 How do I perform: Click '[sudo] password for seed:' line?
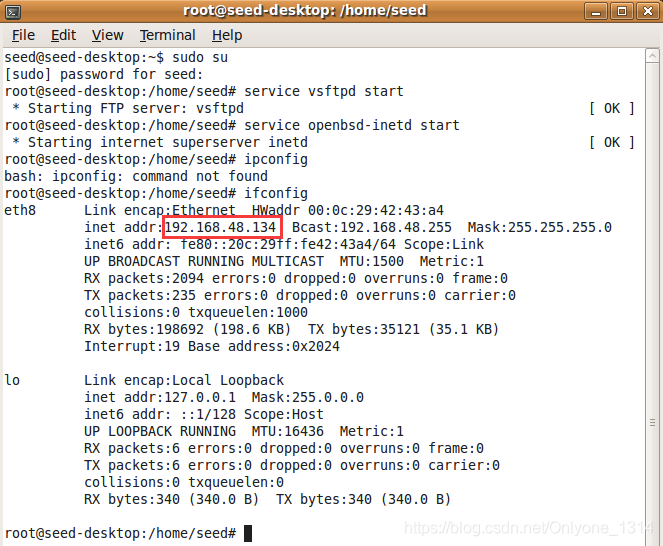(104, 74)
